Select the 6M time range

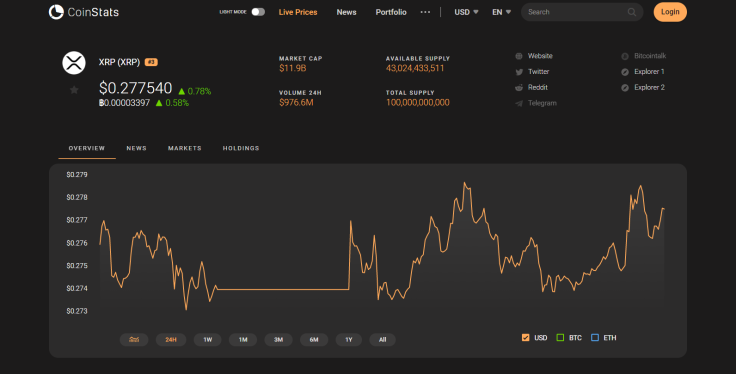314,339
